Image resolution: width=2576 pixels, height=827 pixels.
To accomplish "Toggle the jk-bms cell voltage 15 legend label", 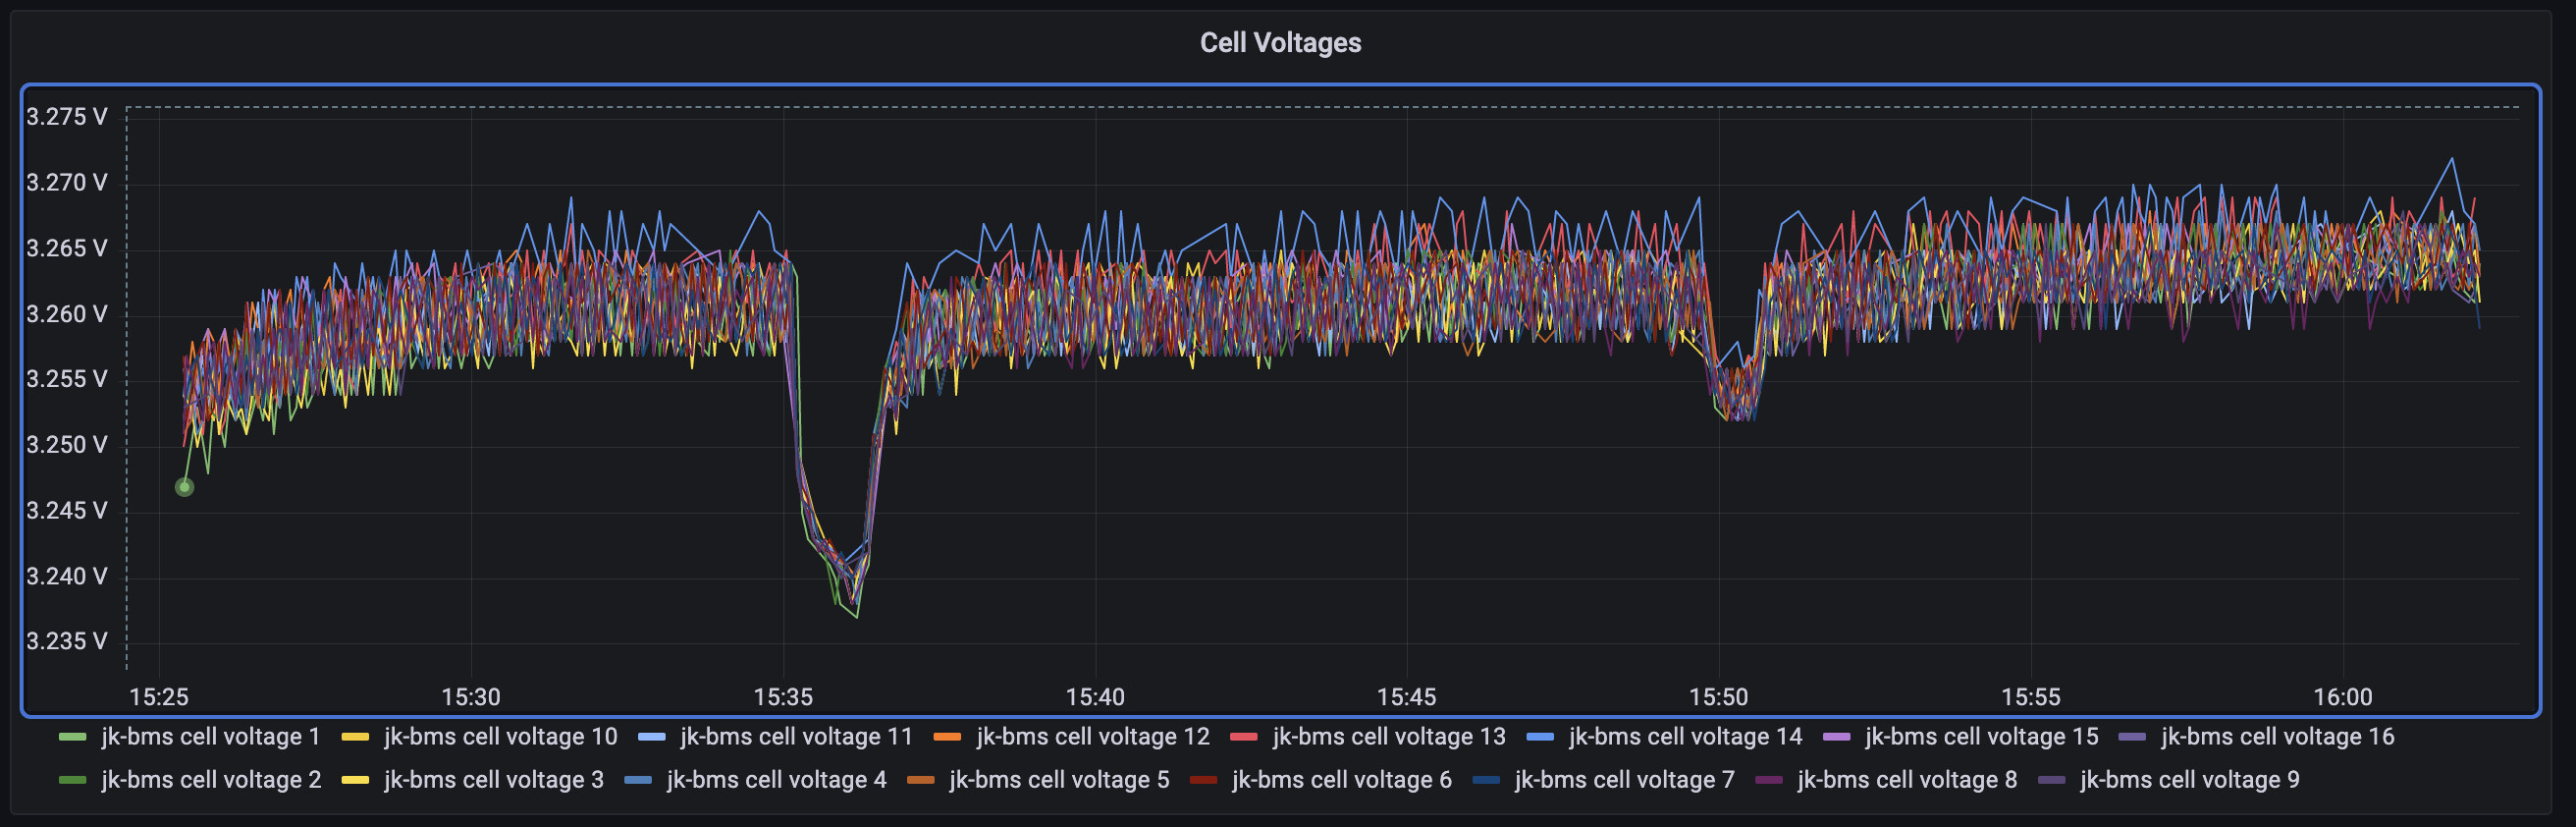I will [x=1981, y=737].
